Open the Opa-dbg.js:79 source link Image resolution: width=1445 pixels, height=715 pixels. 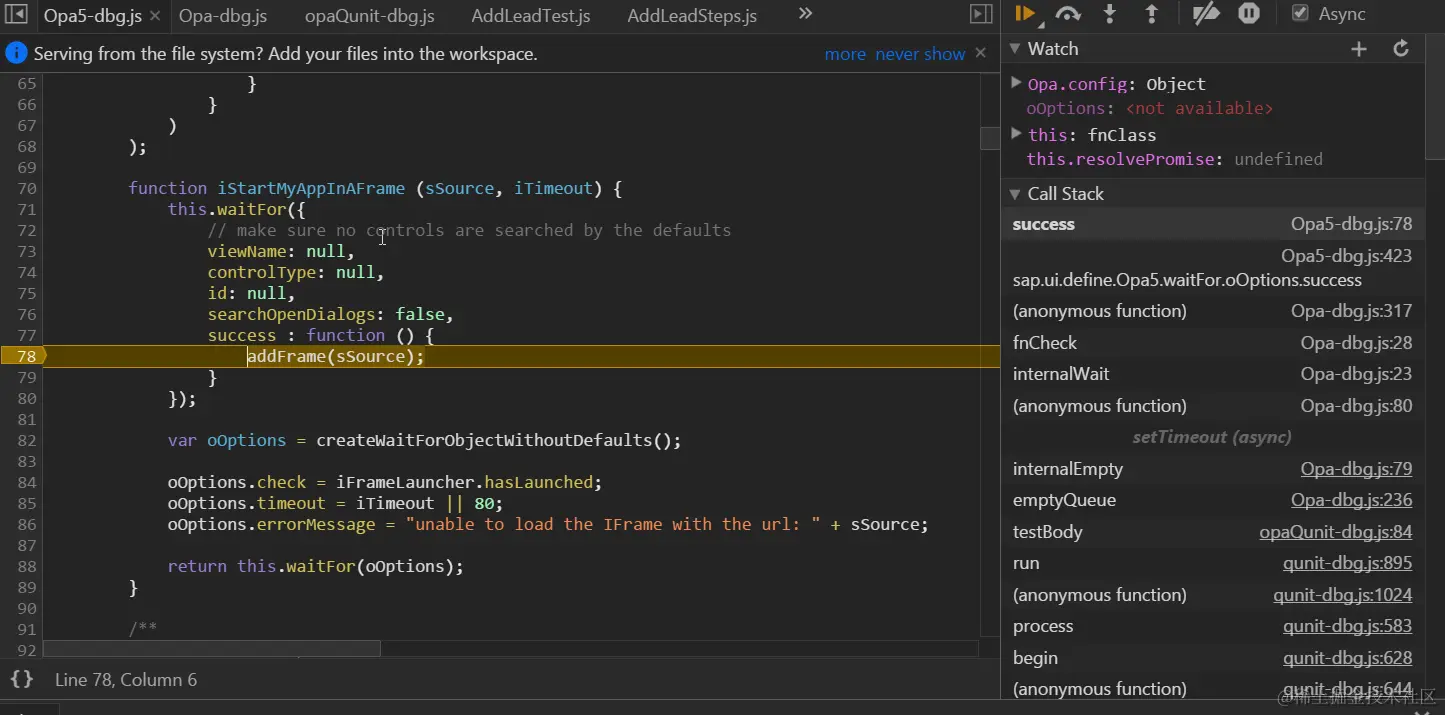coord(1356,469)
